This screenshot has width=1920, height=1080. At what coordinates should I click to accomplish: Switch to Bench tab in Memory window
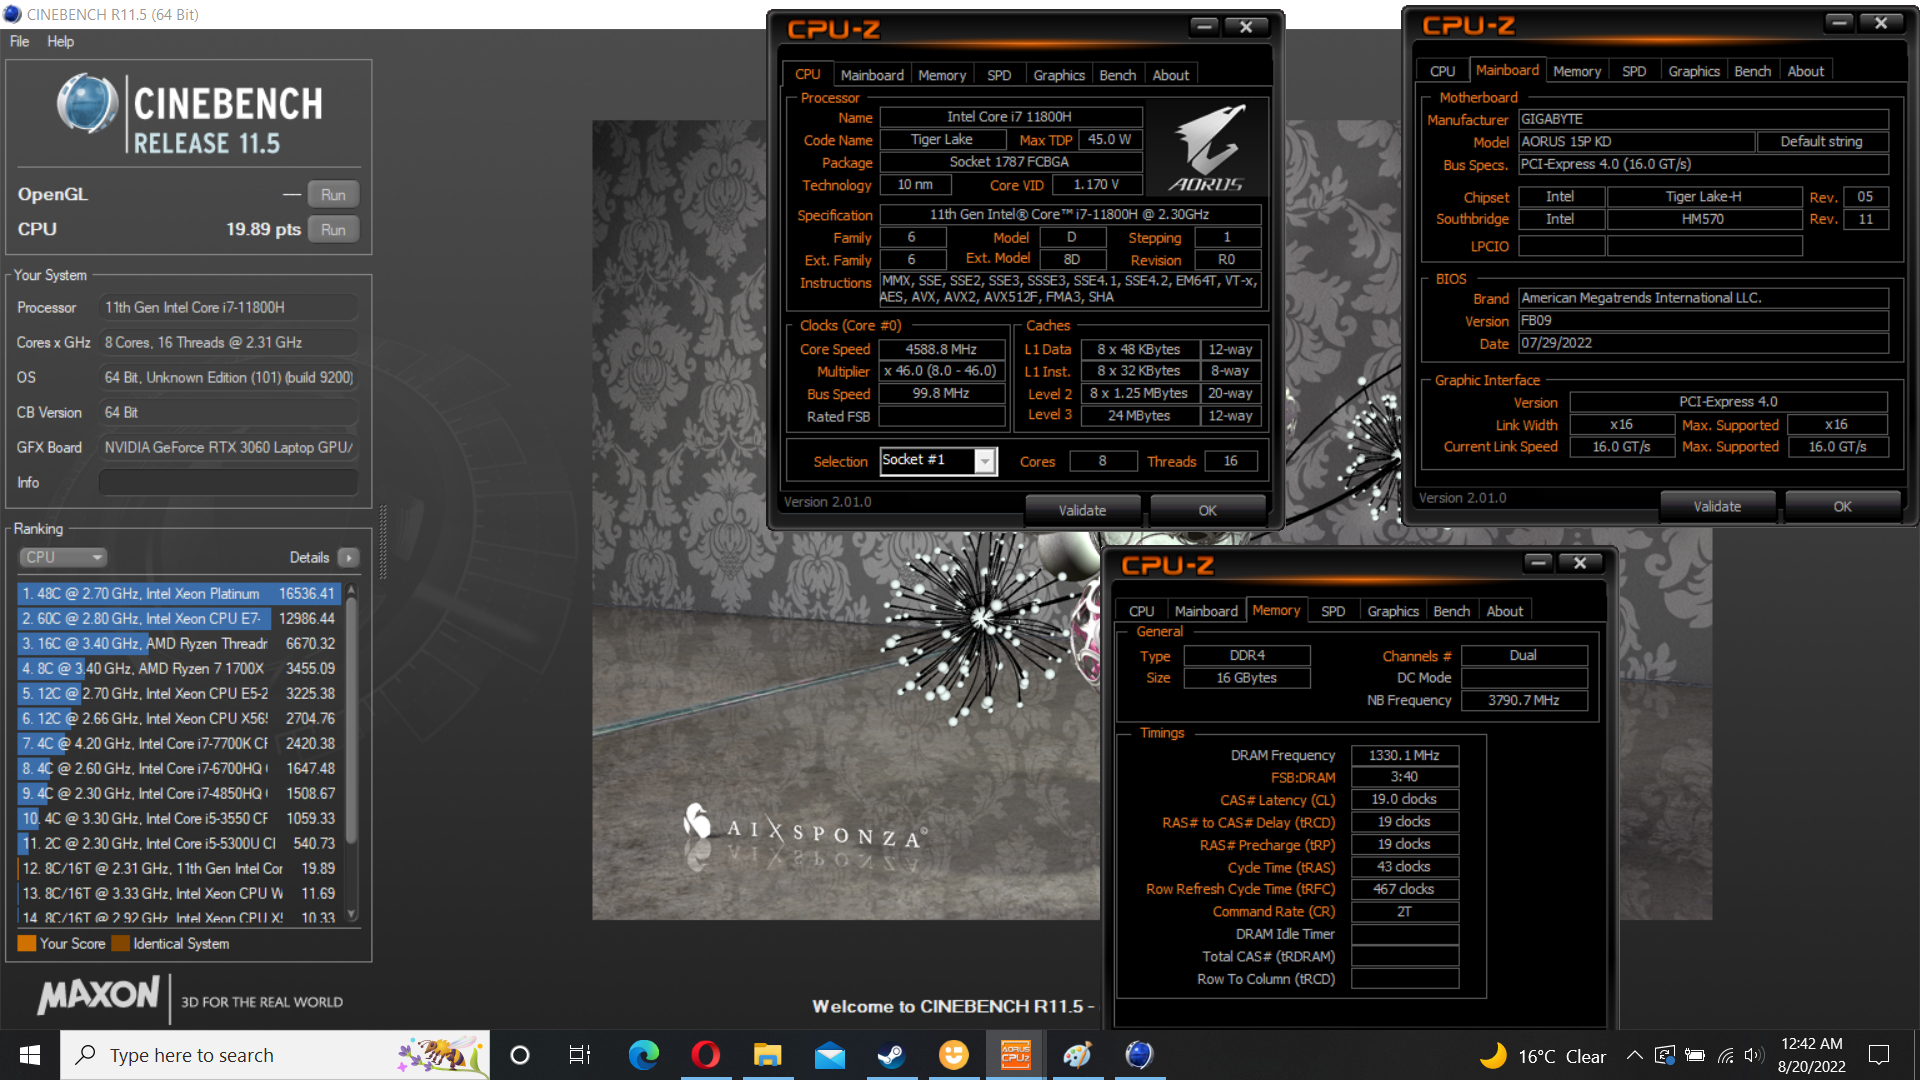(1452, 611)
